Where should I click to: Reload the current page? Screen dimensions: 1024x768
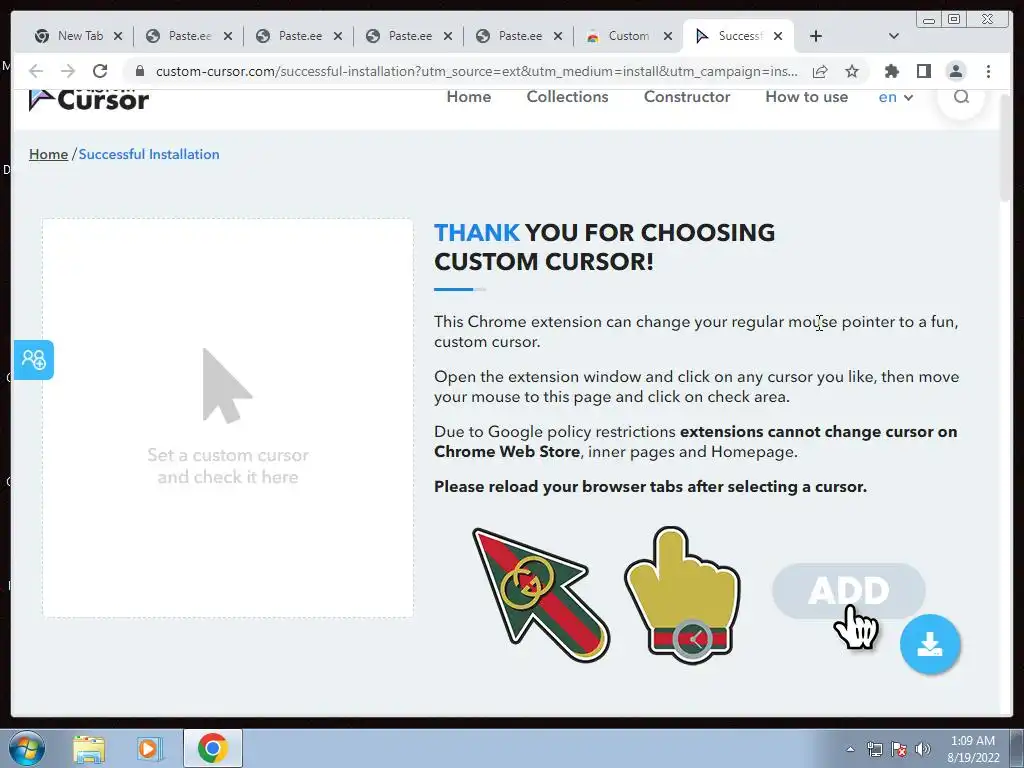[x=100, y=71]
